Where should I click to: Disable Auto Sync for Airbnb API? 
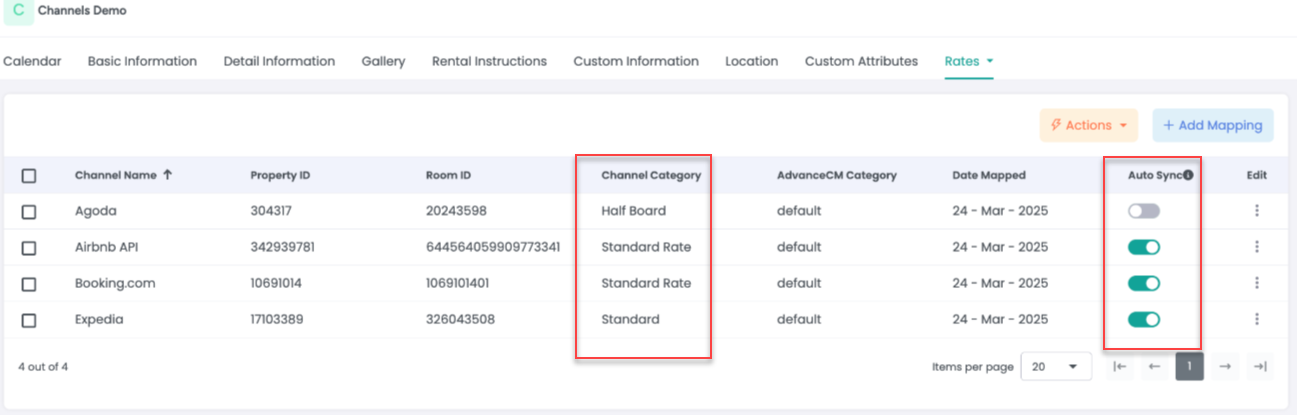[1144, 247]
